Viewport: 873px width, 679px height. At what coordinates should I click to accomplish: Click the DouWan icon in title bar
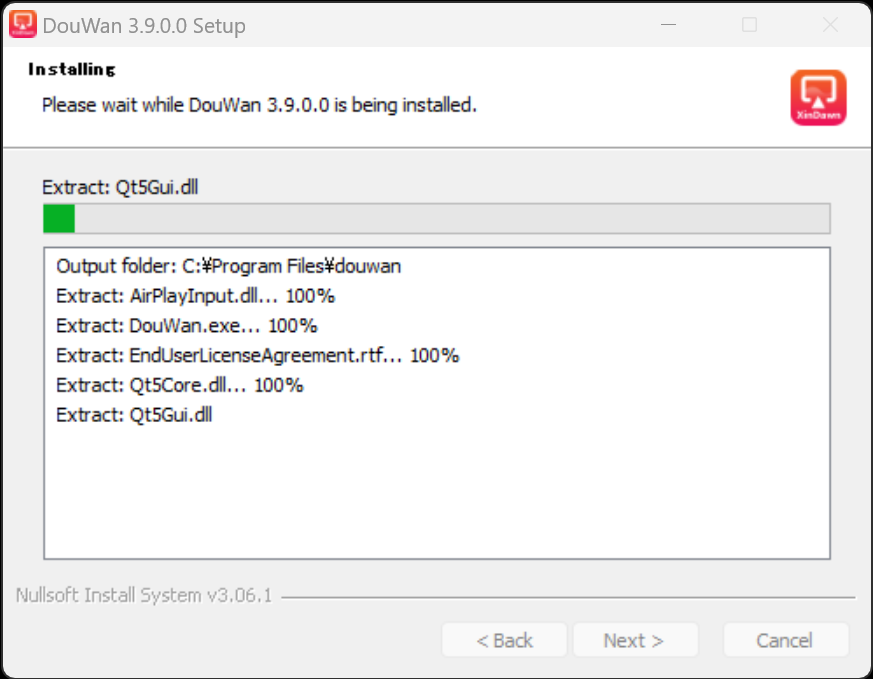tap(23, 25)
